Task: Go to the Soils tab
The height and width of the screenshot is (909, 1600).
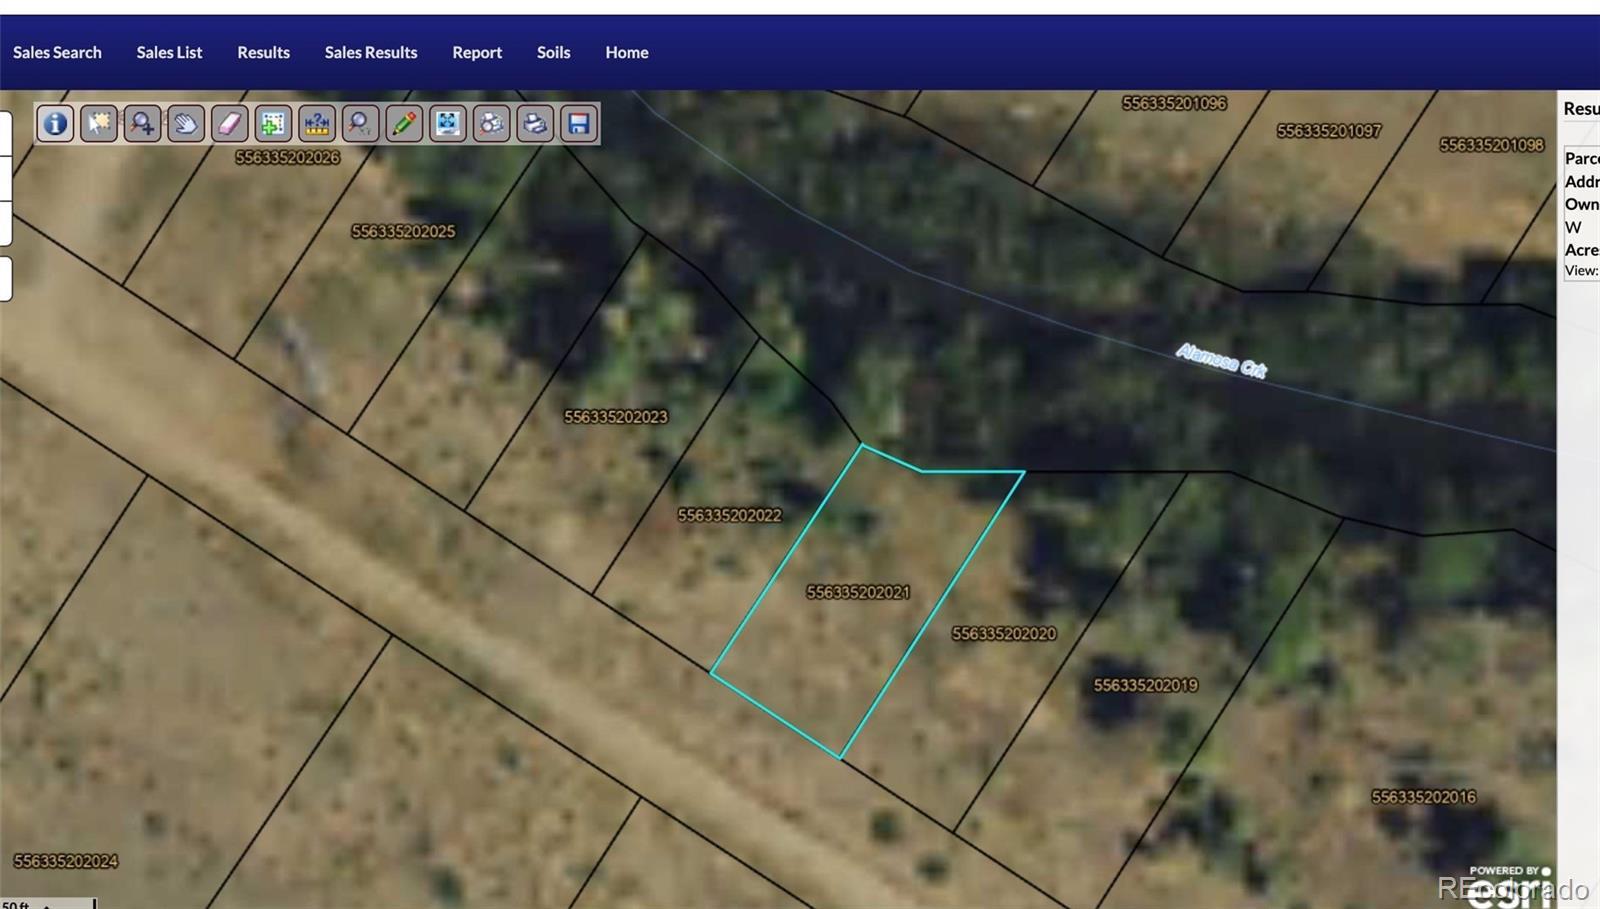Action: [x=553, y=52]
